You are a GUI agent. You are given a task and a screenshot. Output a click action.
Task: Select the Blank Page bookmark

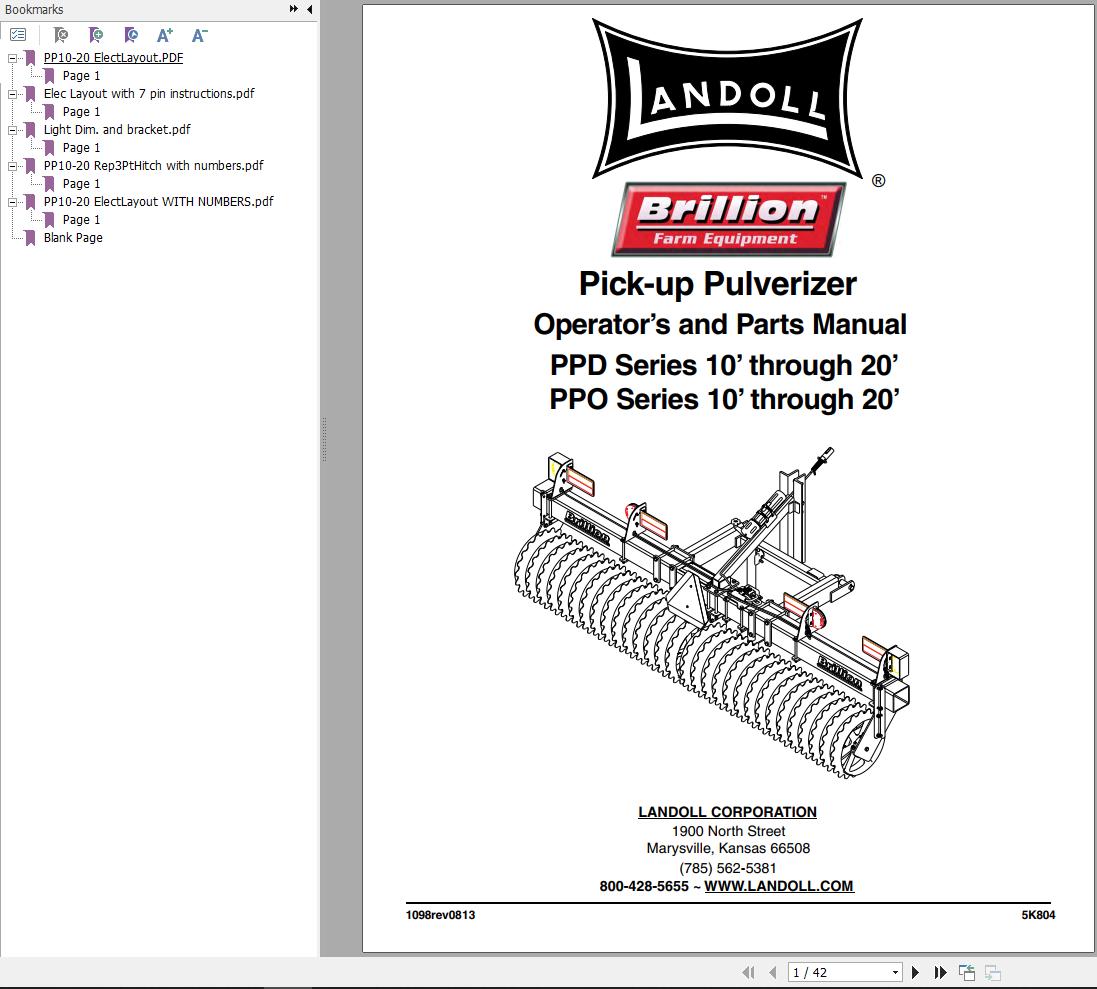(74, 237)
